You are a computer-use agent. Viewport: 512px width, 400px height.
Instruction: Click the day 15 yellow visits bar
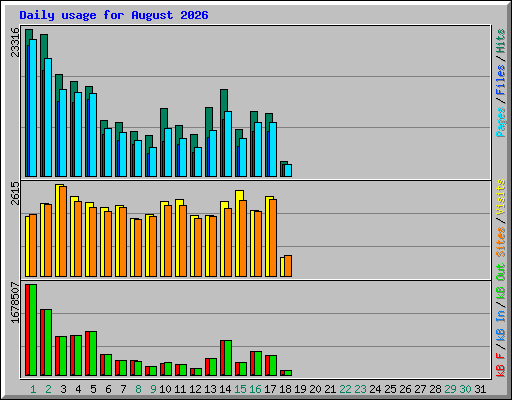[237, 233]
